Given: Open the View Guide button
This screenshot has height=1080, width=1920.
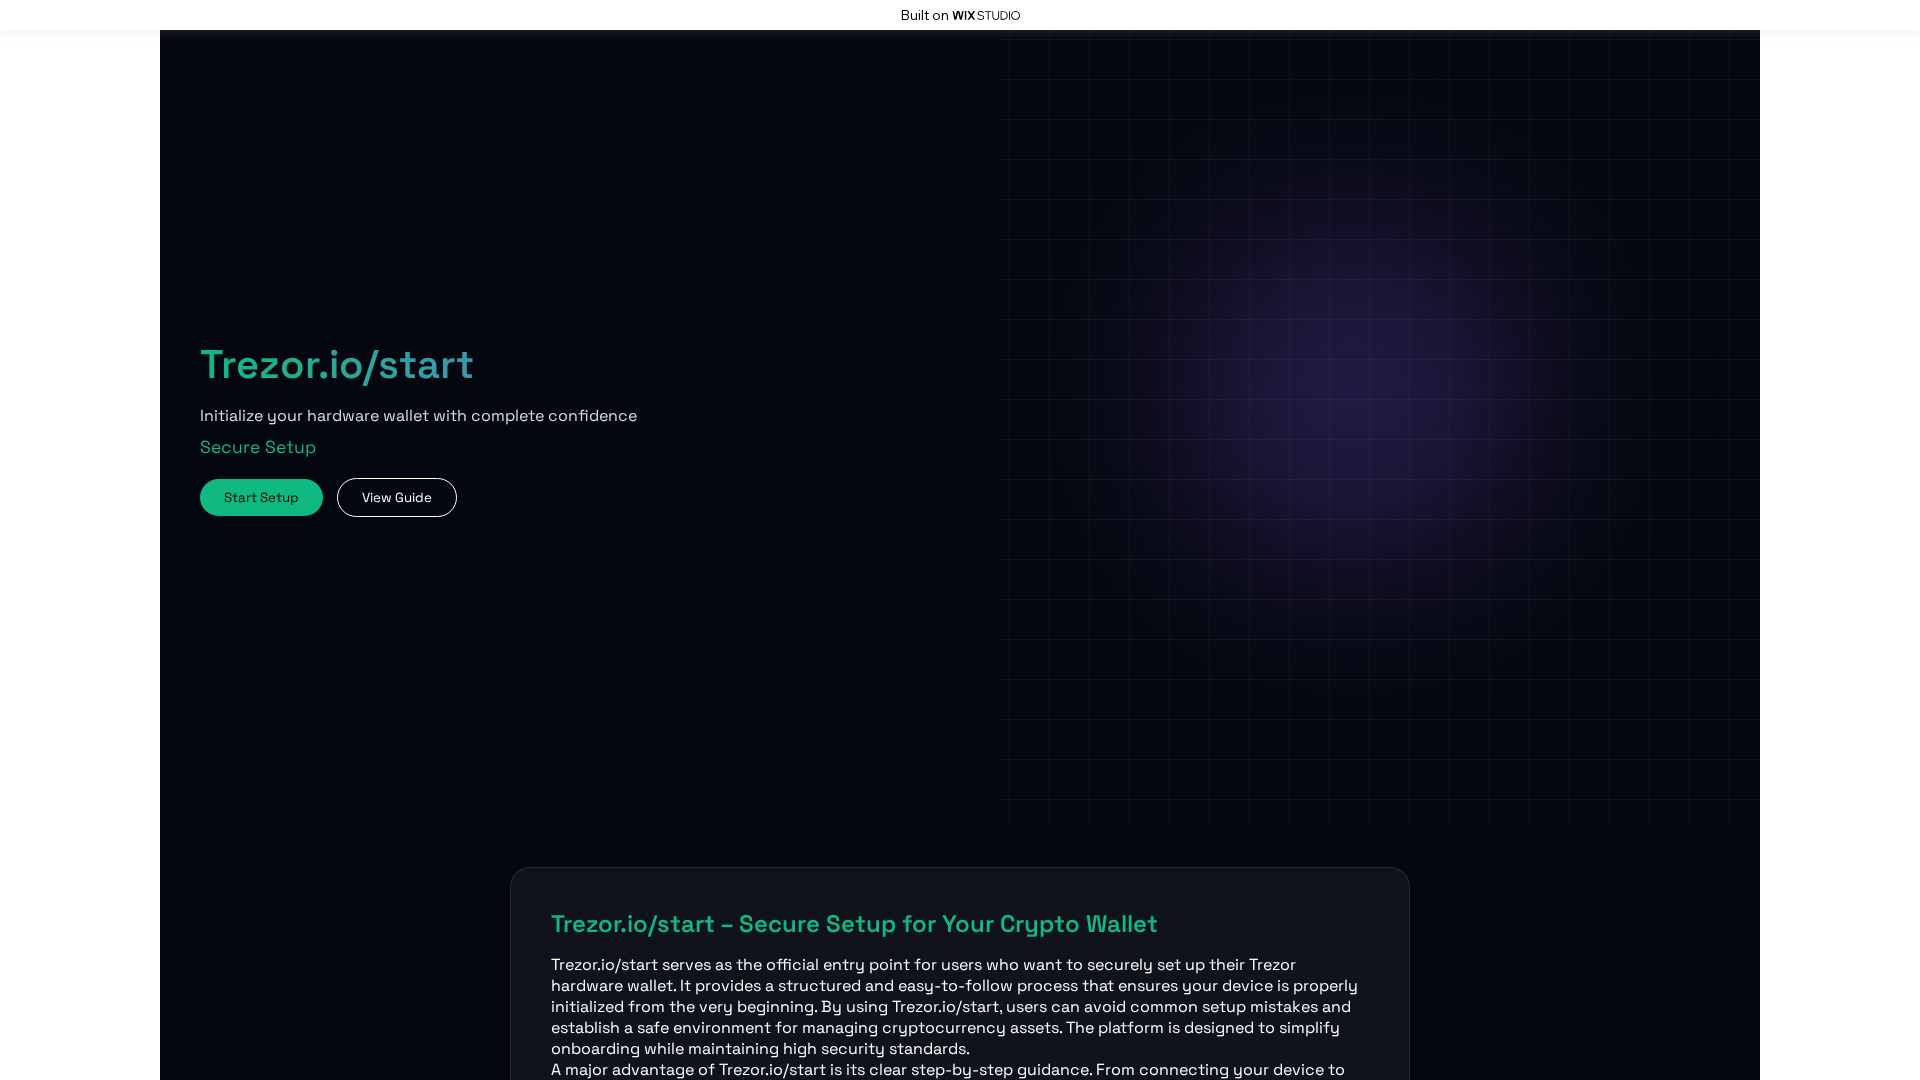Looking at the screenshot, I should pyautogui.click(x=397, y=497).
